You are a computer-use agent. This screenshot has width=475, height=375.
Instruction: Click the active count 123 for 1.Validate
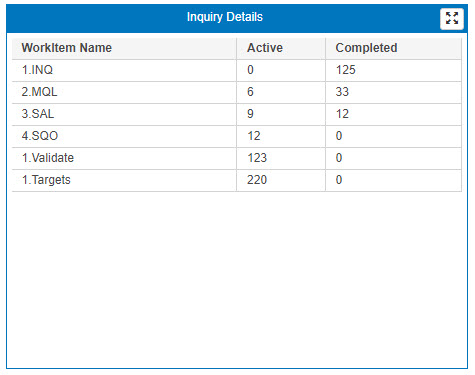[257, 158]
